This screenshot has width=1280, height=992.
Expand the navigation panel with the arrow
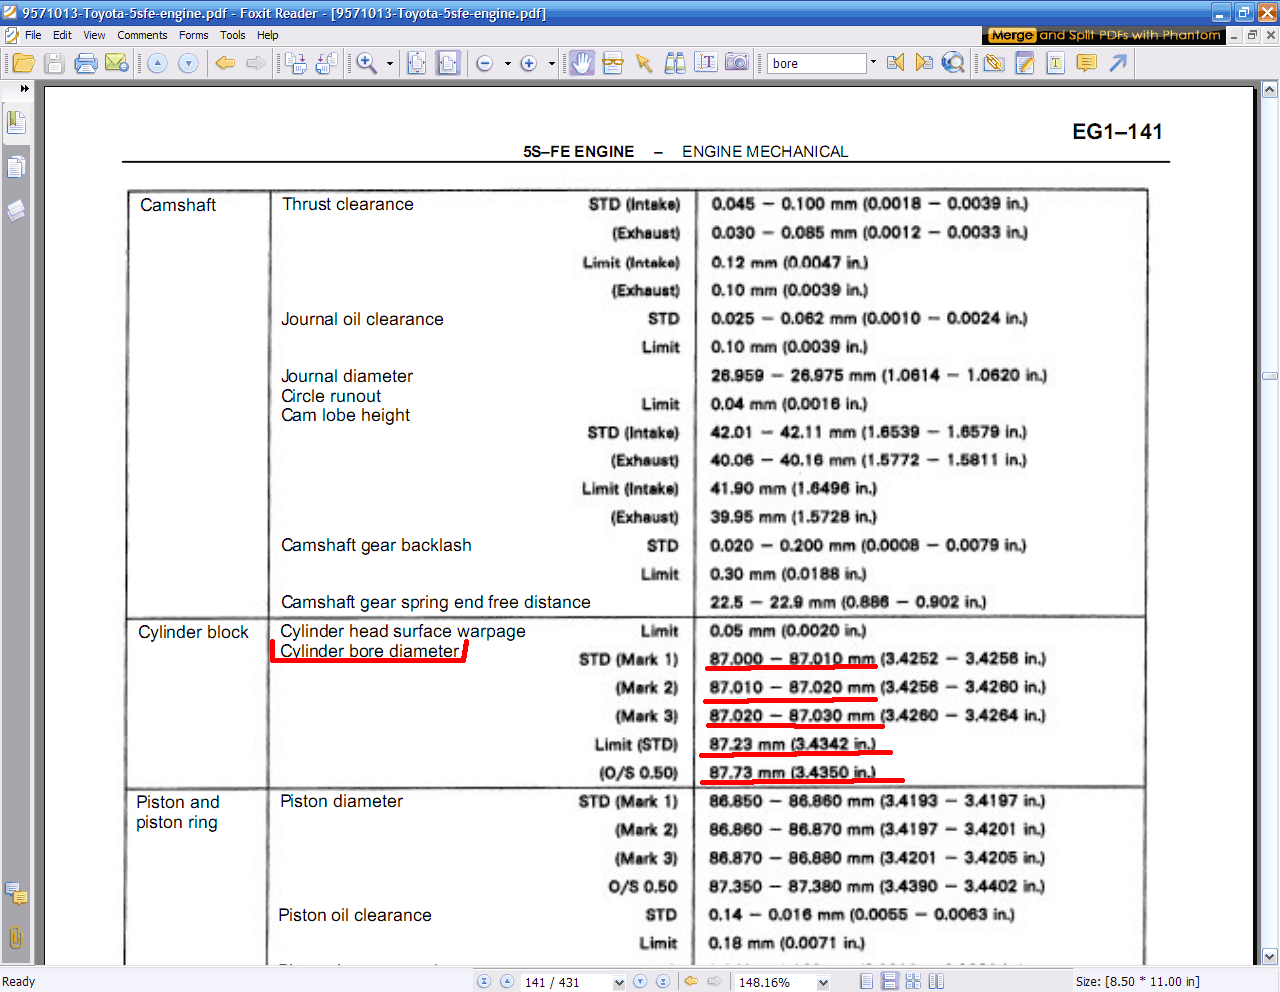click(x=24, y=89)
